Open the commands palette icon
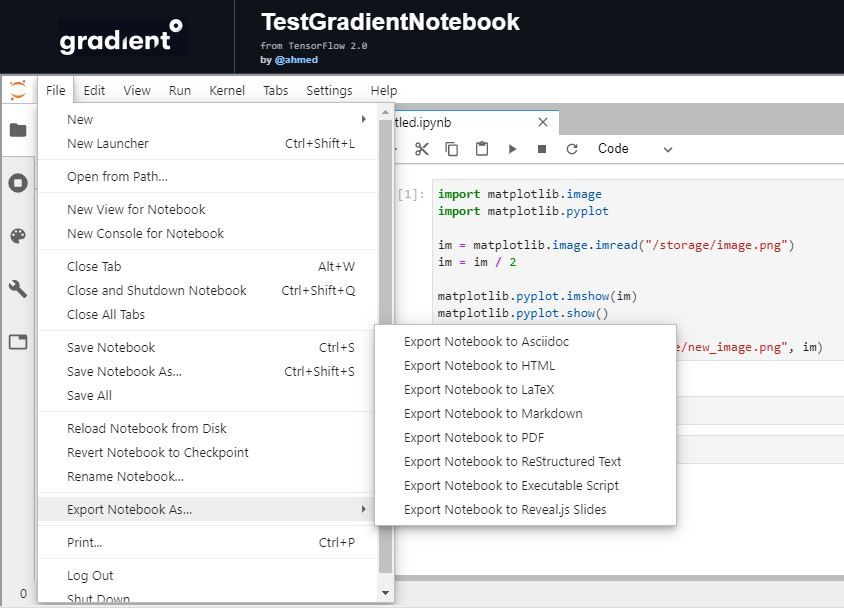 (x=18, y=236)
